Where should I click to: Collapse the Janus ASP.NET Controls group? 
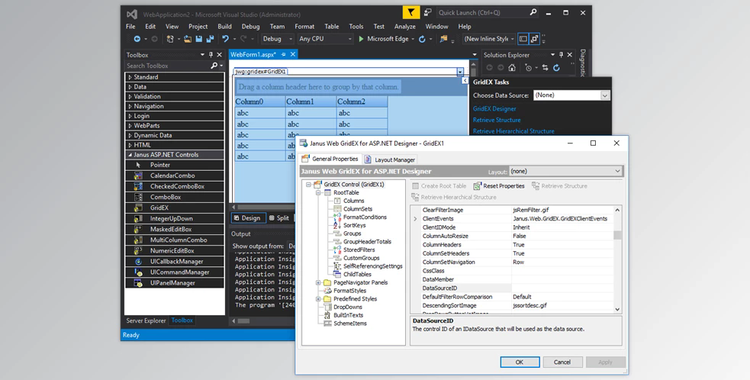coord(130,155)
